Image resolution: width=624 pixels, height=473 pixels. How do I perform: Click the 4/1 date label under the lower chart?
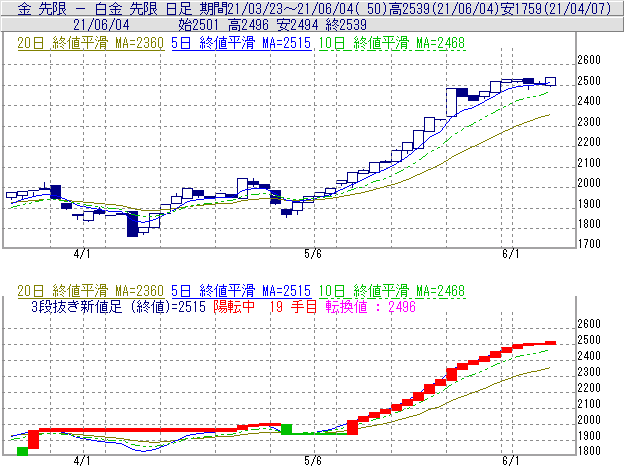[x=82, y=461]
